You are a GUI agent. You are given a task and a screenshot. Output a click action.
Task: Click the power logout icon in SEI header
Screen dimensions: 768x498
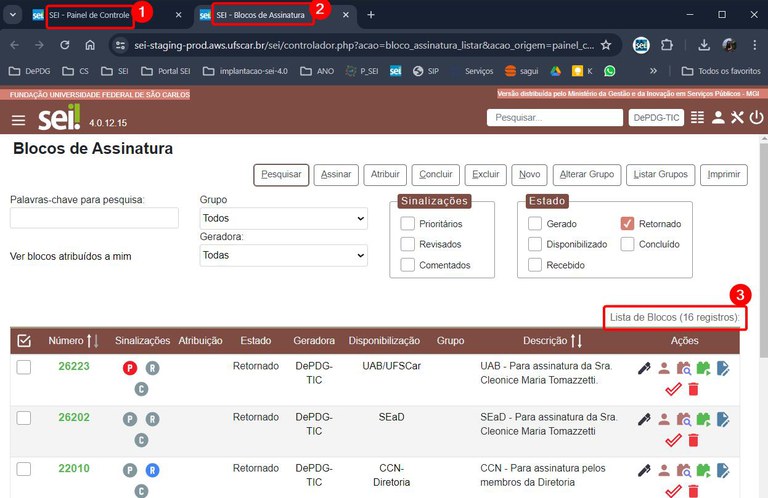click(x=756, y=118)
